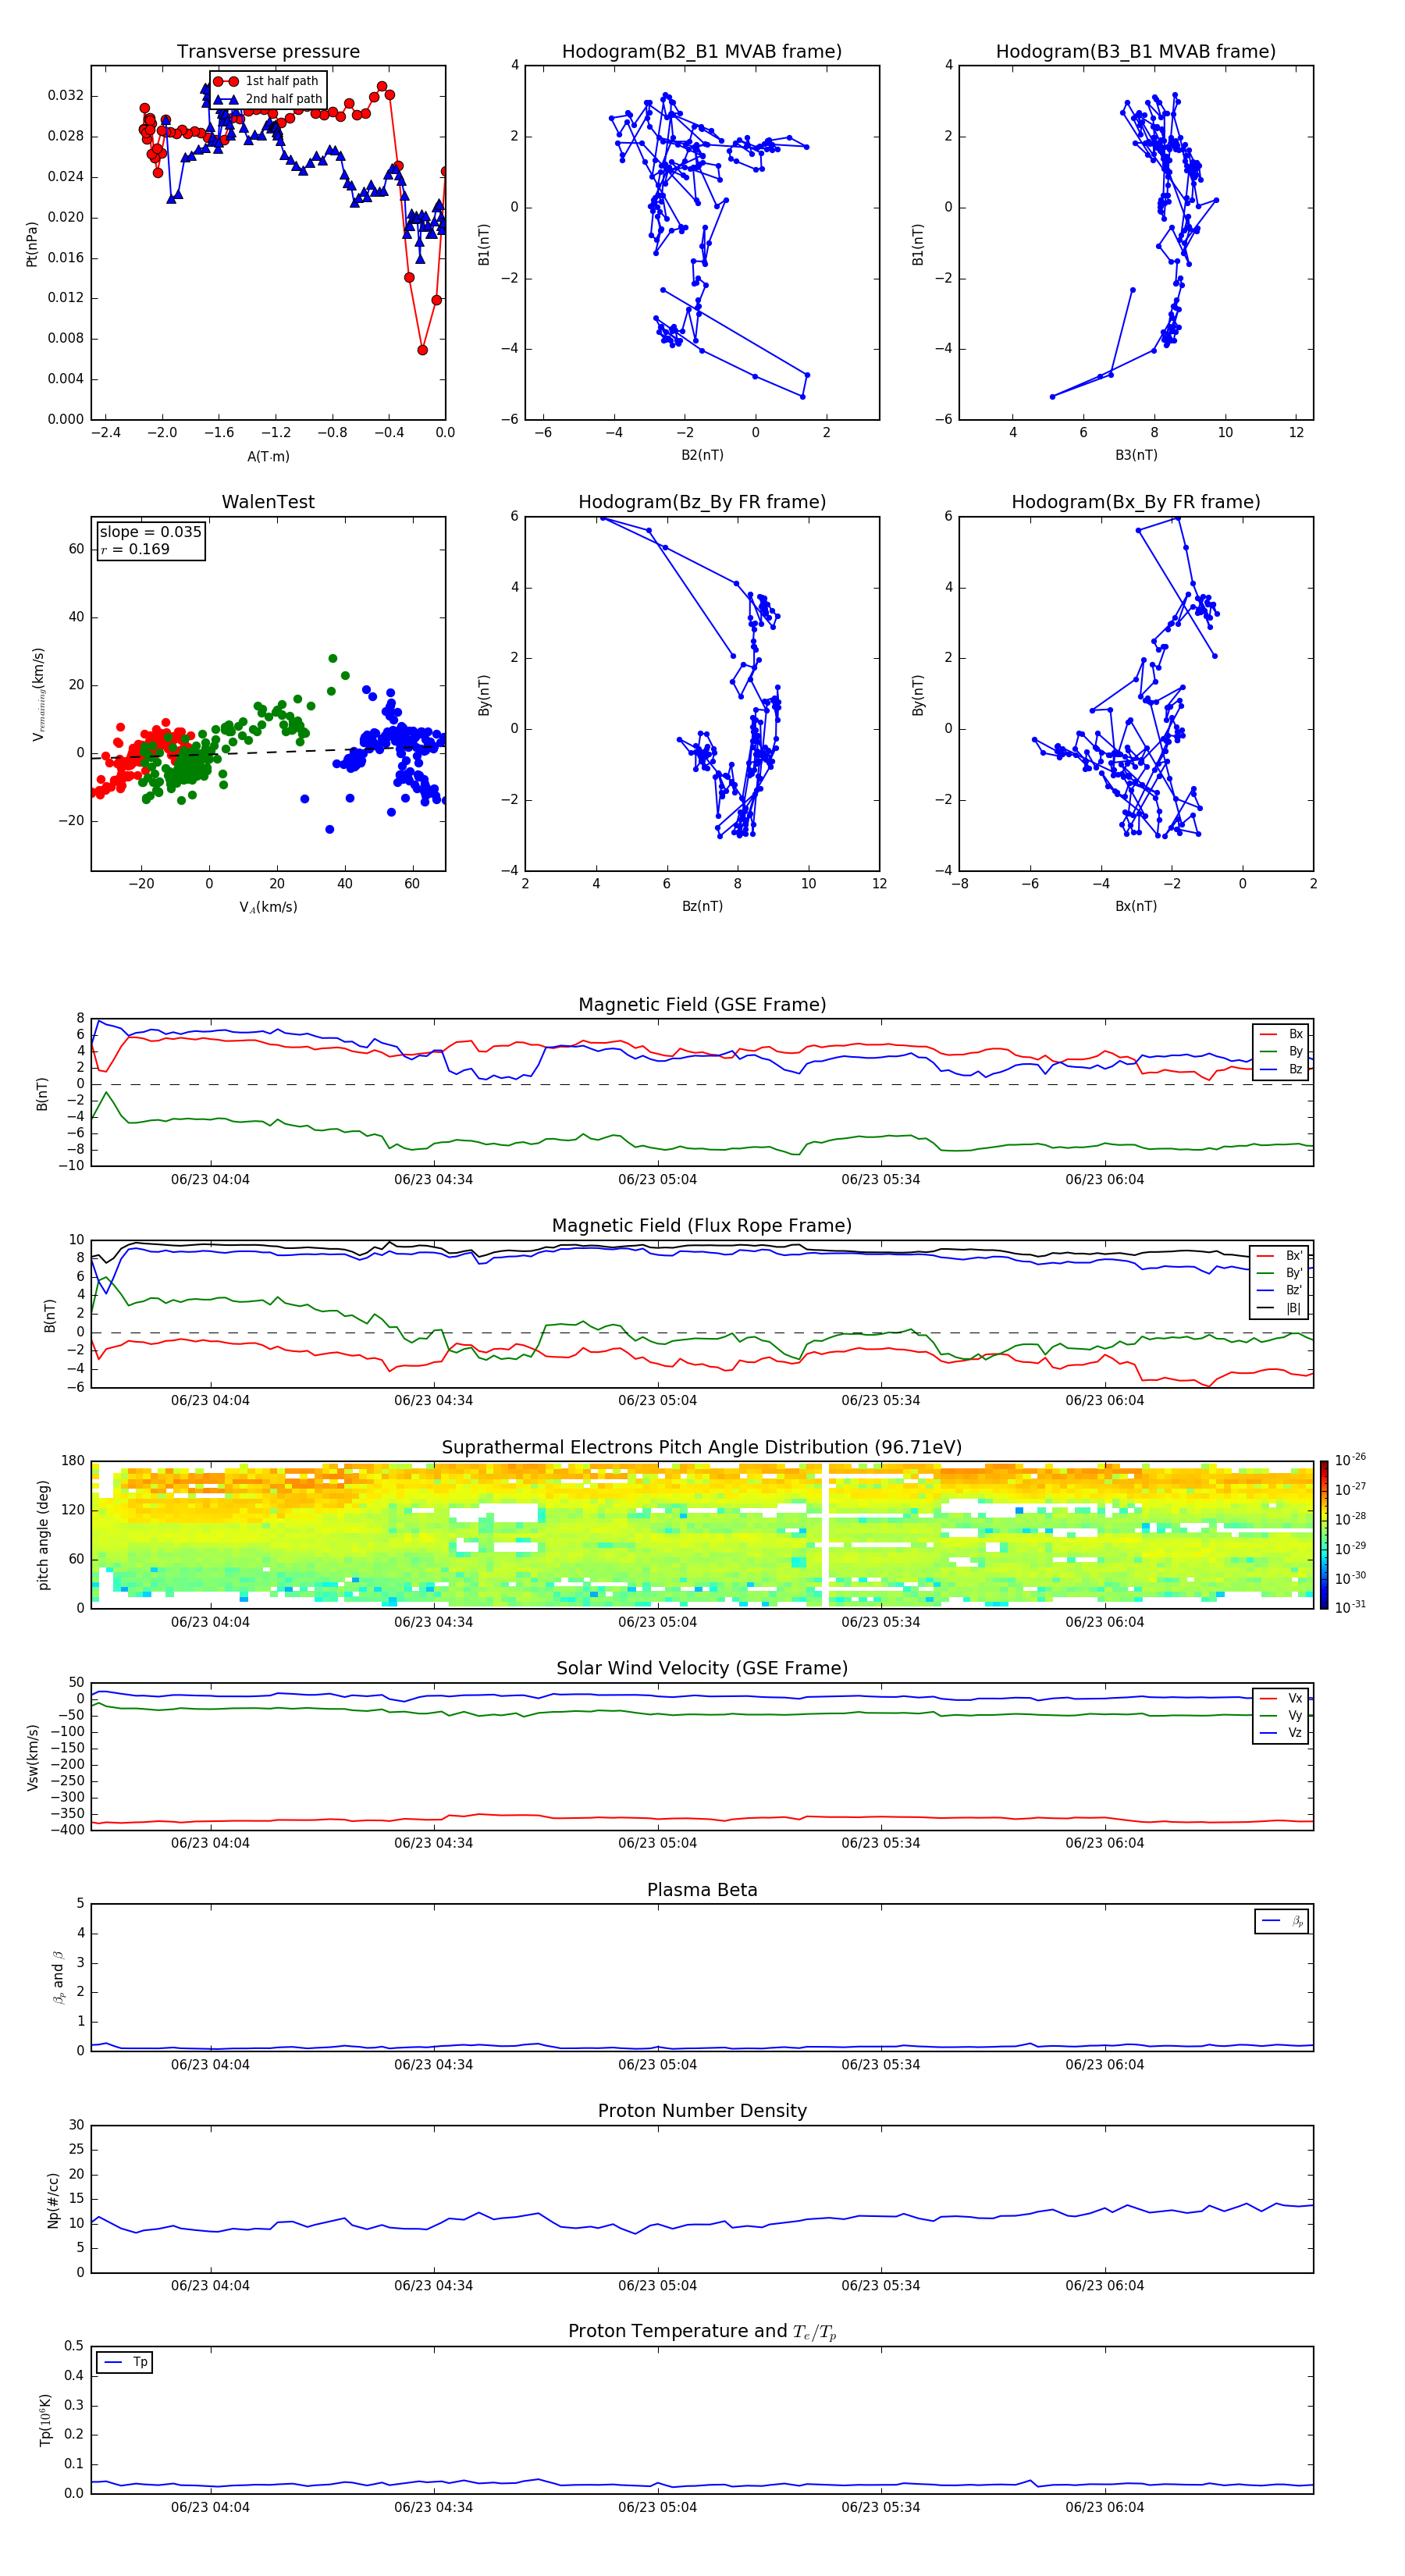Image resolution: width=1405 pixels, height=2576 pixels.
Task: Select the Tp legend in the temperature plot
Action: pos(125,2362)
